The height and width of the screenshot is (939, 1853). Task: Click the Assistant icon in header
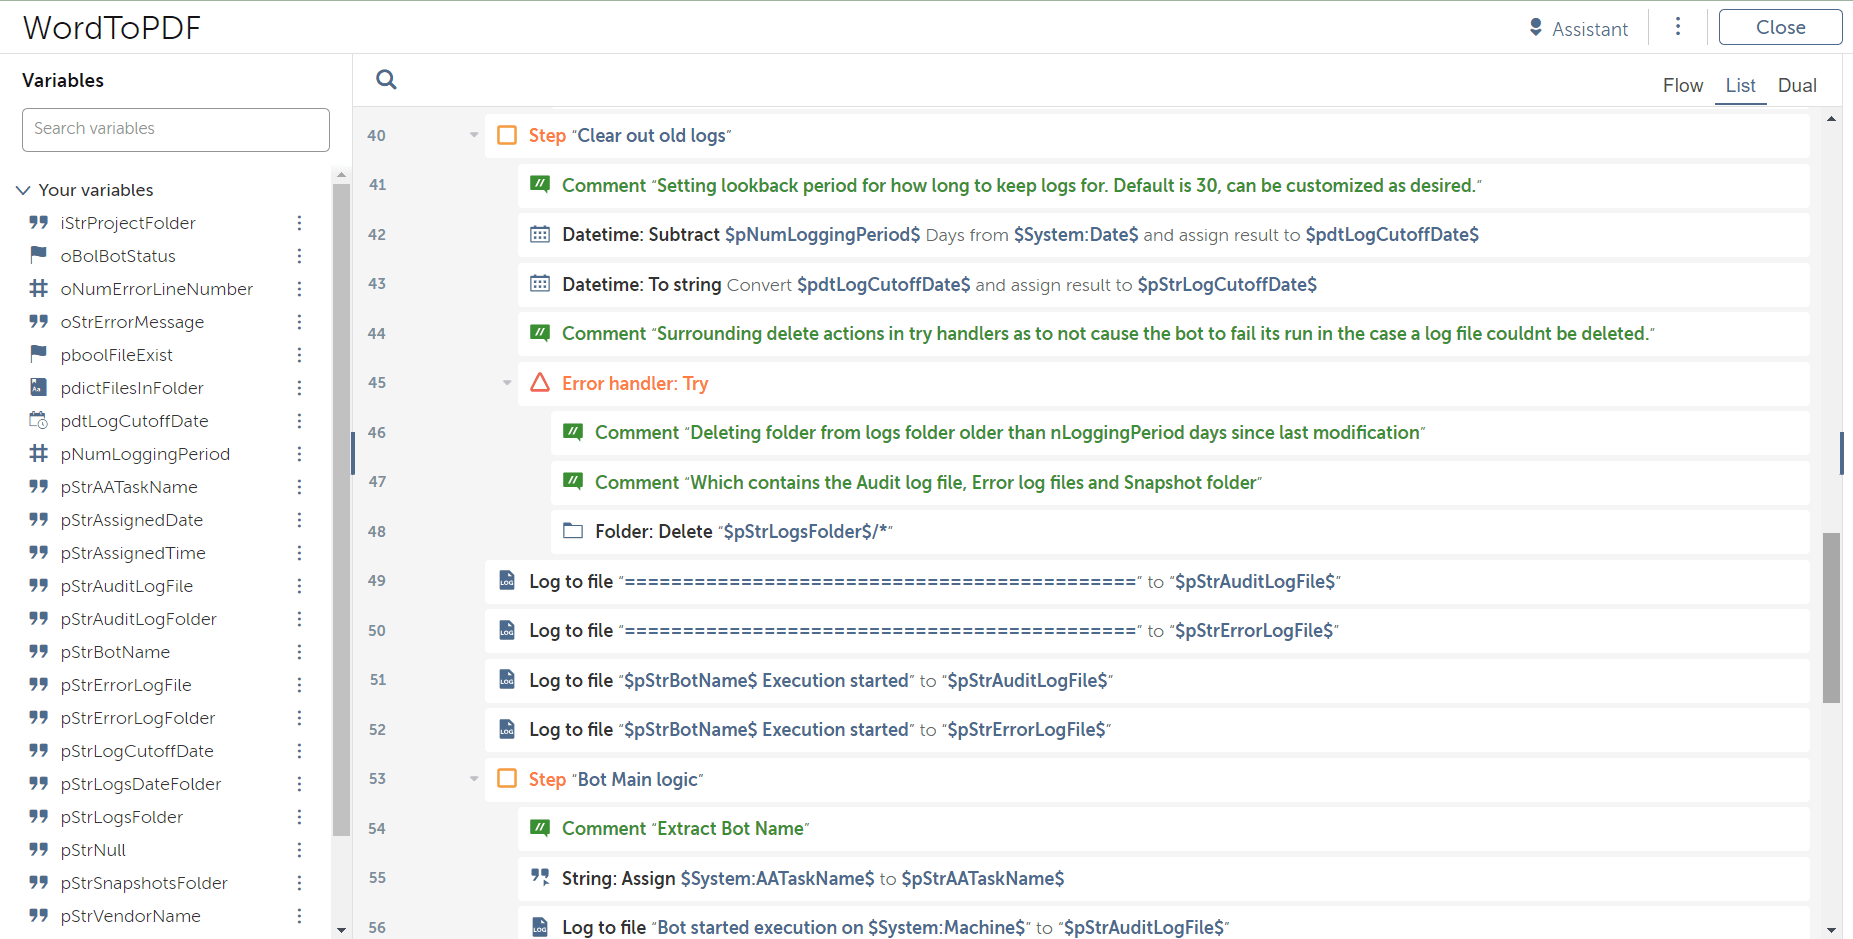click(1536, 27)
